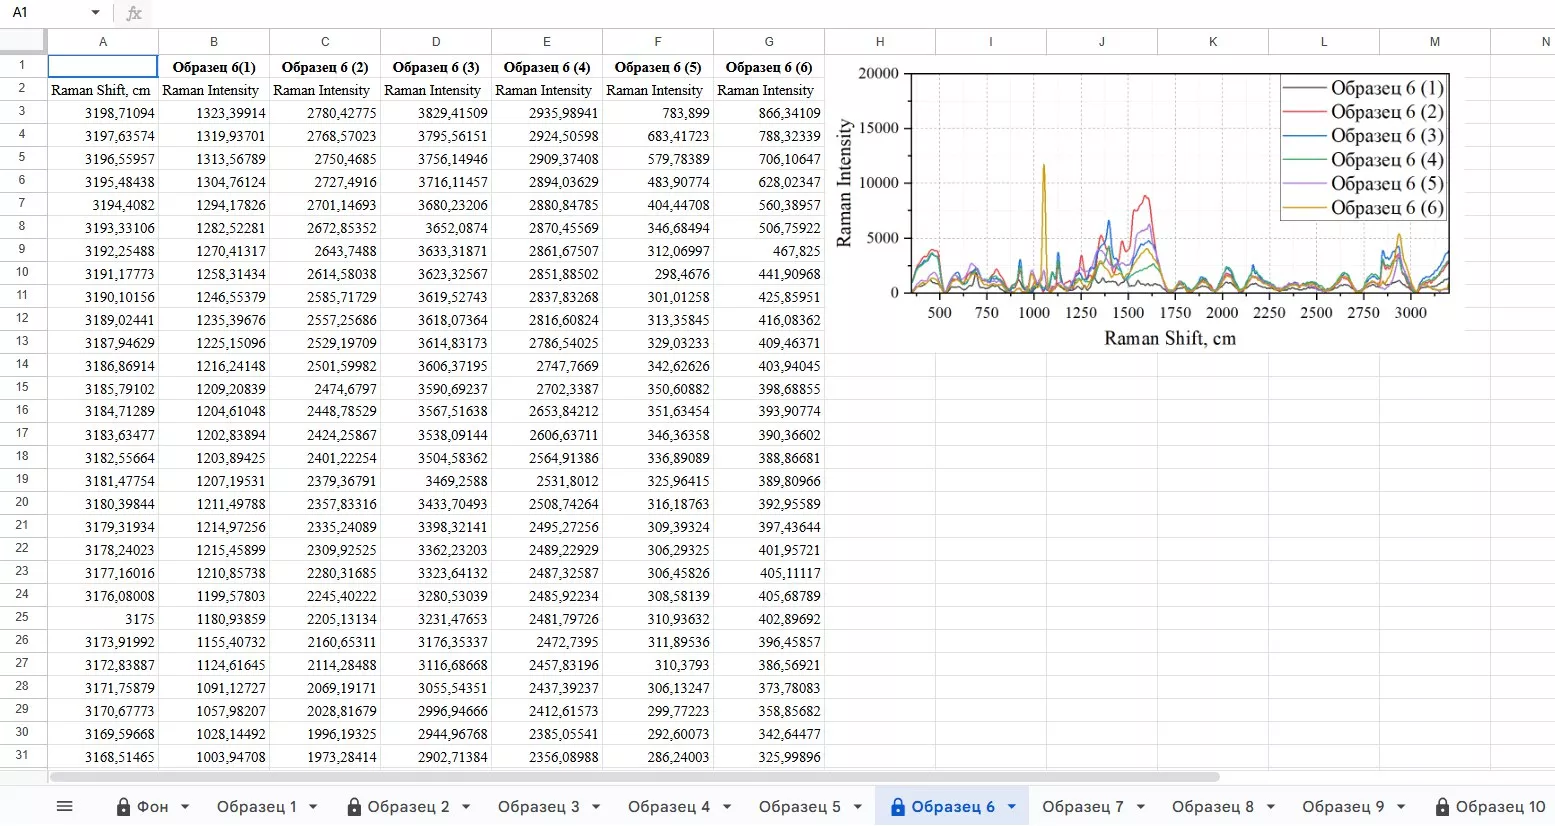
Task: Expand the Образец 6 tab menu arrow
Action: click(x=1012, y=807)
